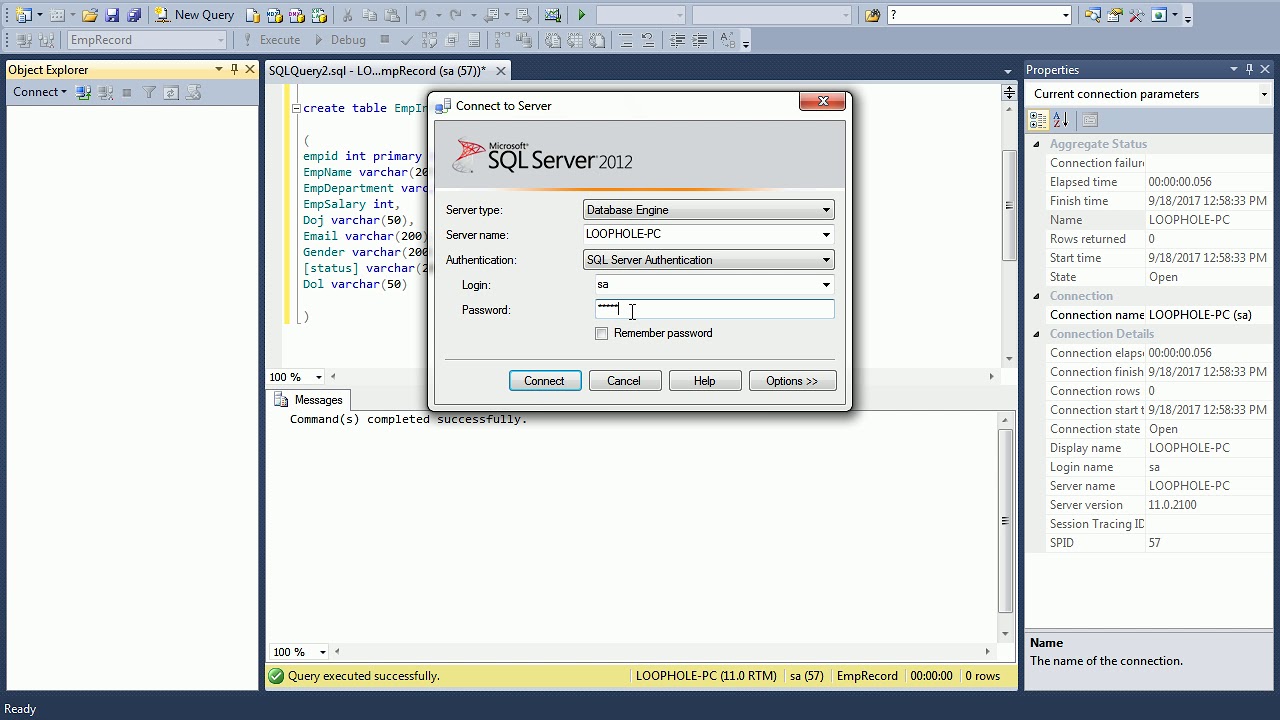Click the Debug button in SQL toolbar

click(339, 40)
